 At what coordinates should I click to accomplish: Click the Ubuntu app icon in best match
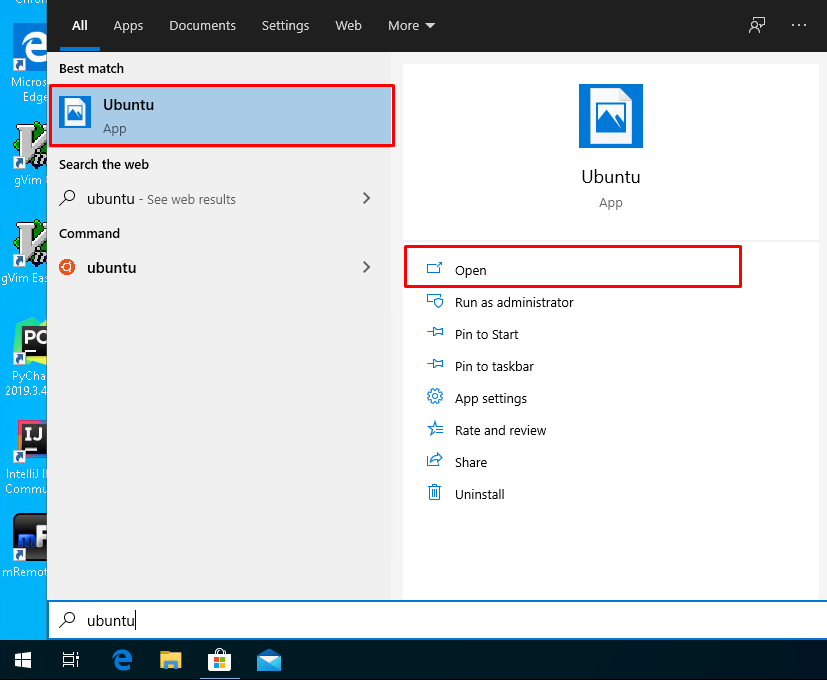[x=75, y=112]
